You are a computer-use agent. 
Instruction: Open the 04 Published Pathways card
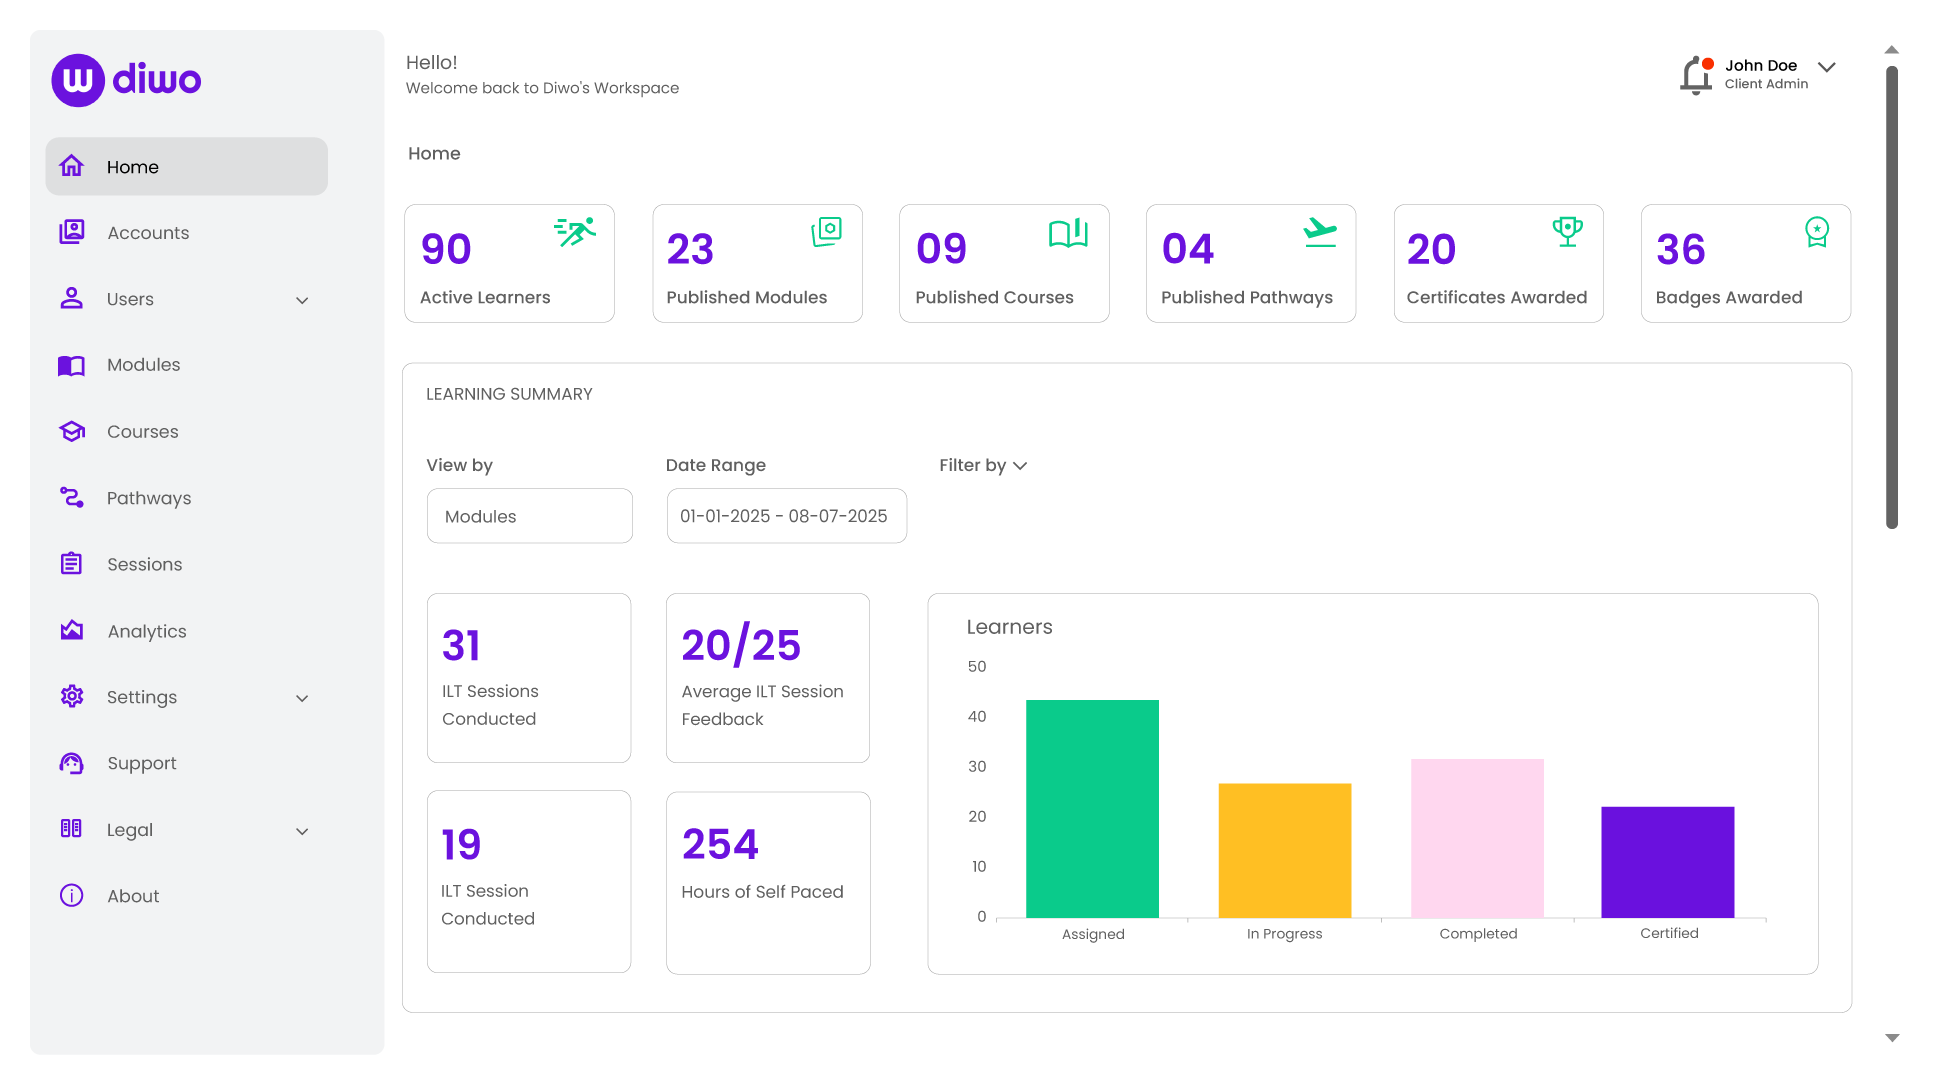pos(1251,263)
